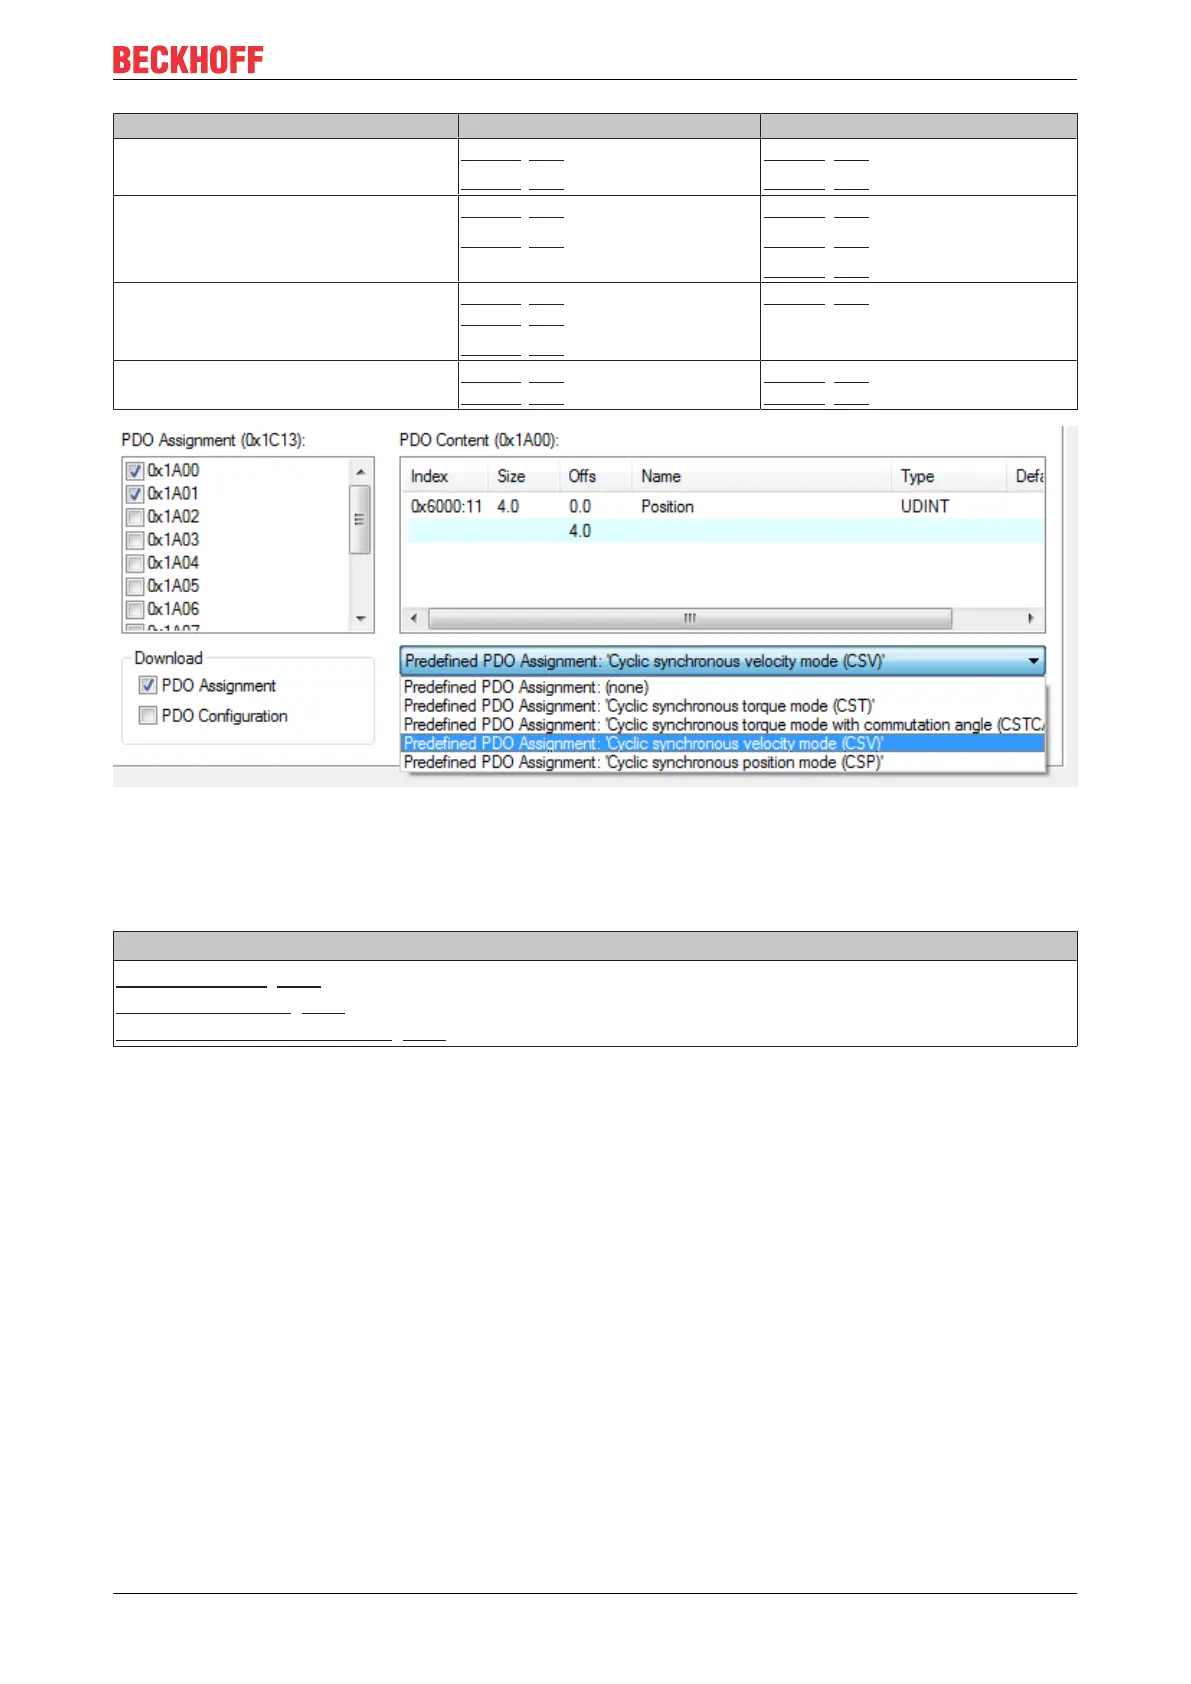The width and height of the screenshot is (1191, 1684).
Task: Click the Beckhoff logo
Action: (188, 60)
